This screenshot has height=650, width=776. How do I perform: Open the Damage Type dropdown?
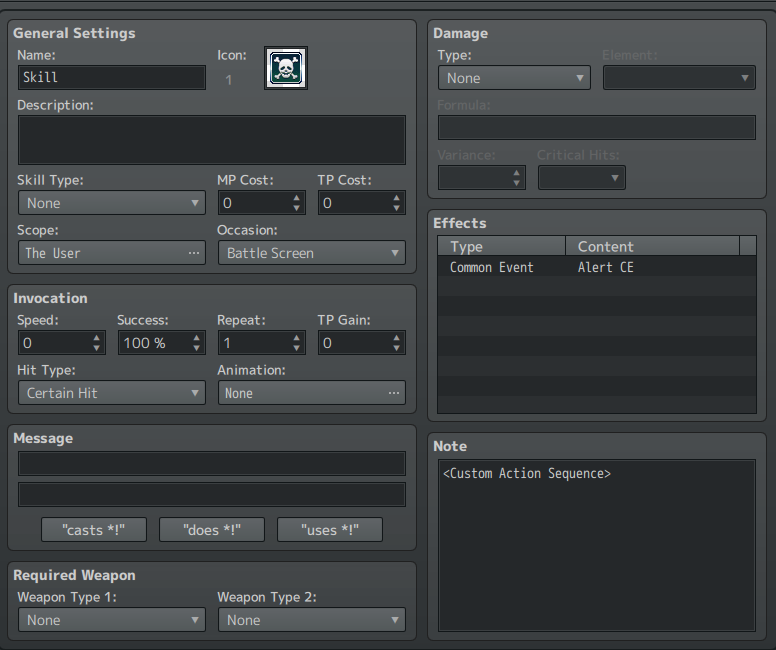tap(514, 78)
